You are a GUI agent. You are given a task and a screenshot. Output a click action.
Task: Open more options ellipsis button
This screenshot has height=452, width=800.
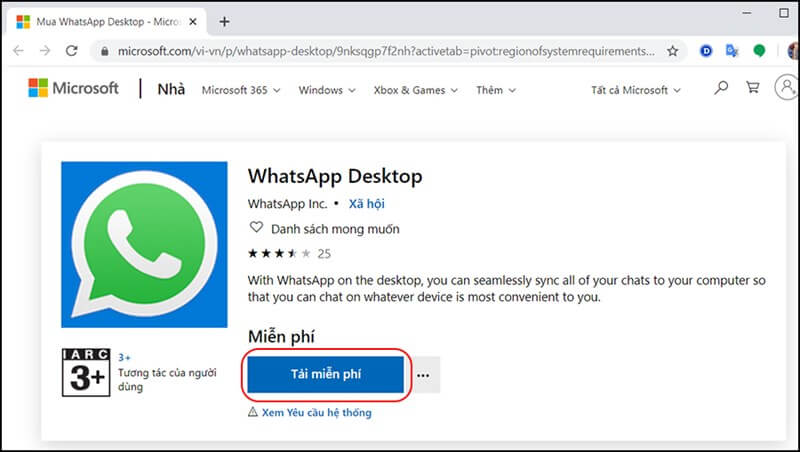point(423,375)
